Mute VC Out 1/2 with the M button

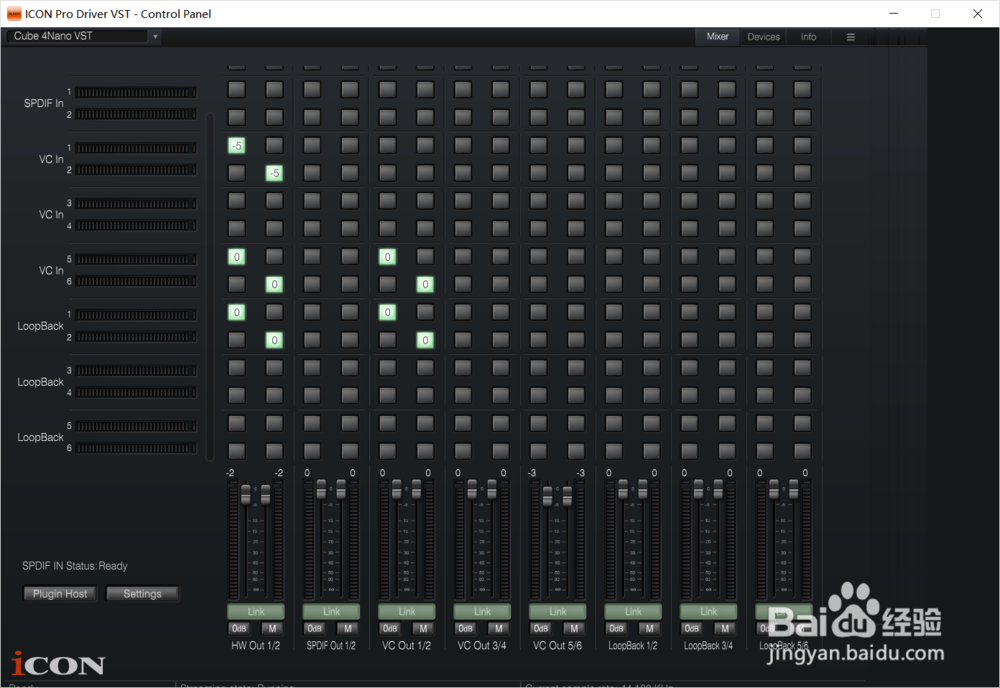(x=423, y=629)
